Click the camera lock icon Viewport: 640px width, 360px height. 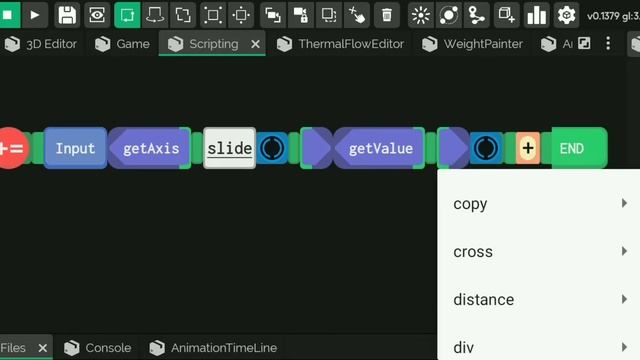coord(301,15)
